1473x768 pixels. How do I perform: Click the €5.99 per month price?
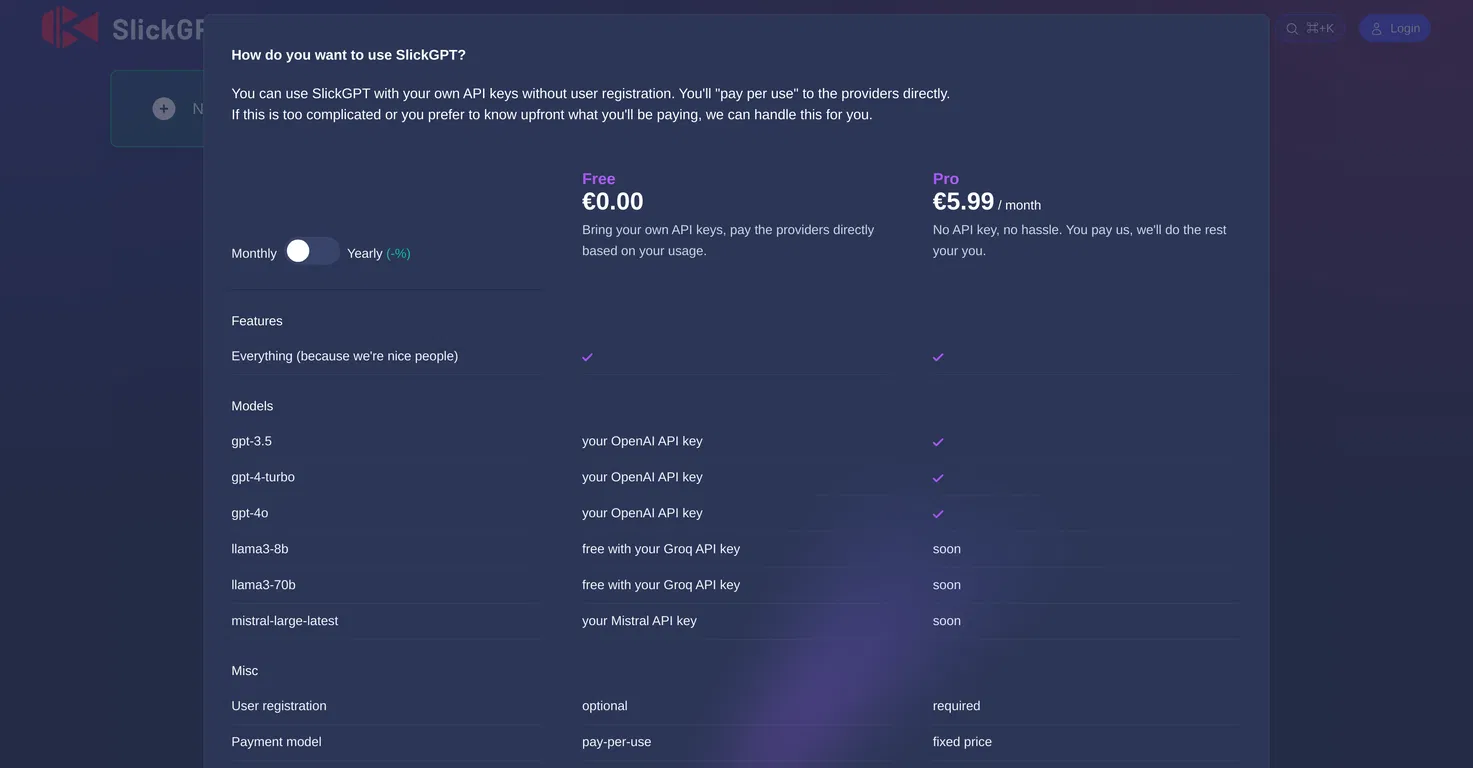click(987, 202)
